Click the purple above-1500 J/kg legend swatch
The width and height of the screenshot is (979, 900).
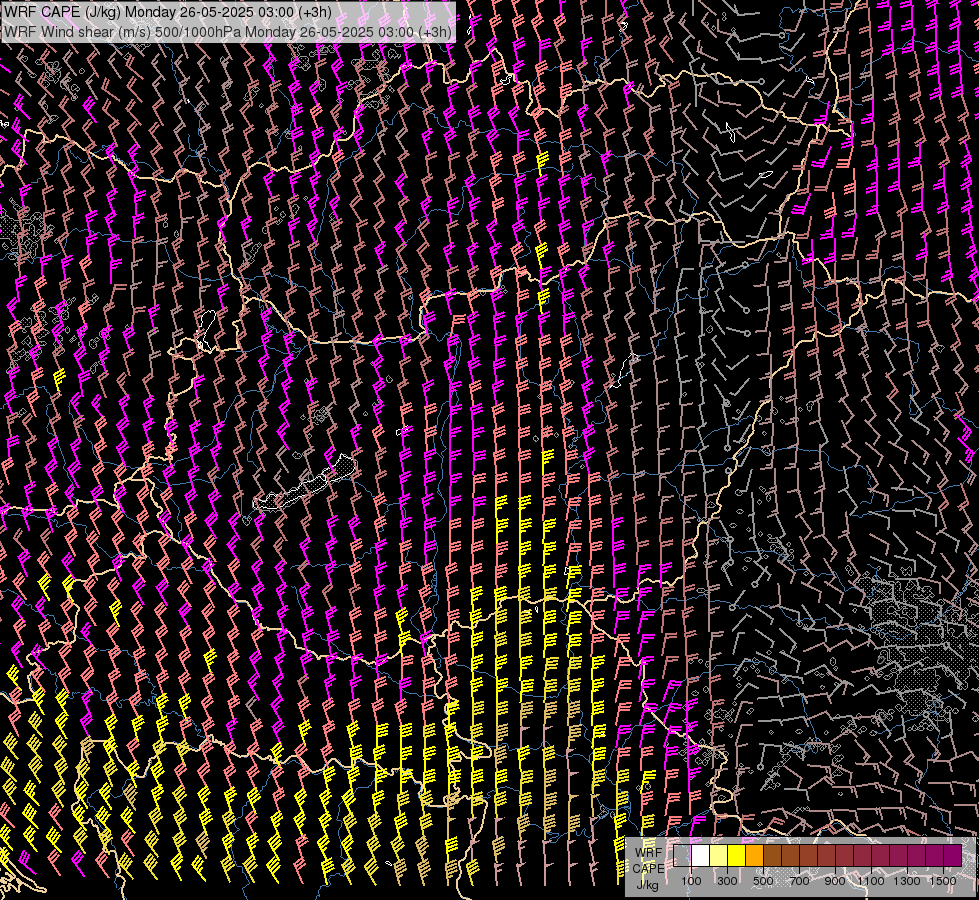[953, 856]
